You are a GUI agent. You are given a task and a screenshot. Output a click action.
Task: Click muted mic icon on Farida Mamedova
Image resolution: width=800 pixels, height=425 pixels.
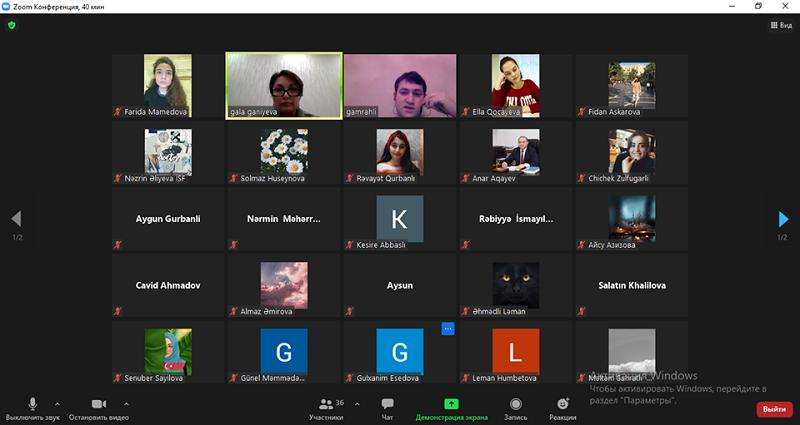click(x=118, y=112)
